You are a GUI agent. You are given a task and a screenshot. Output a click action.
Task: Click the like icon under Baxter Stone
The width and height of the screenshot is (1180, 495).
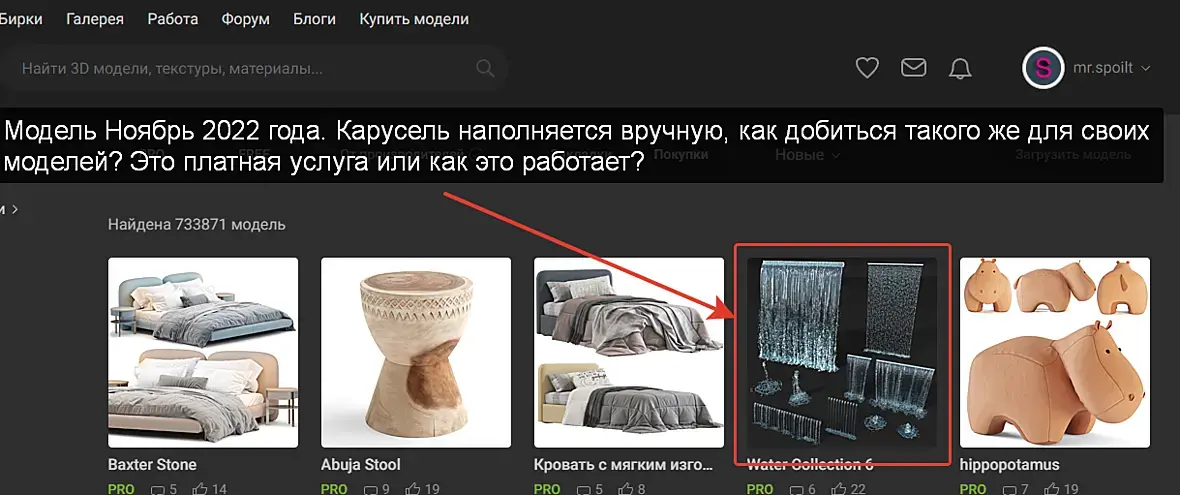point(199,489)
